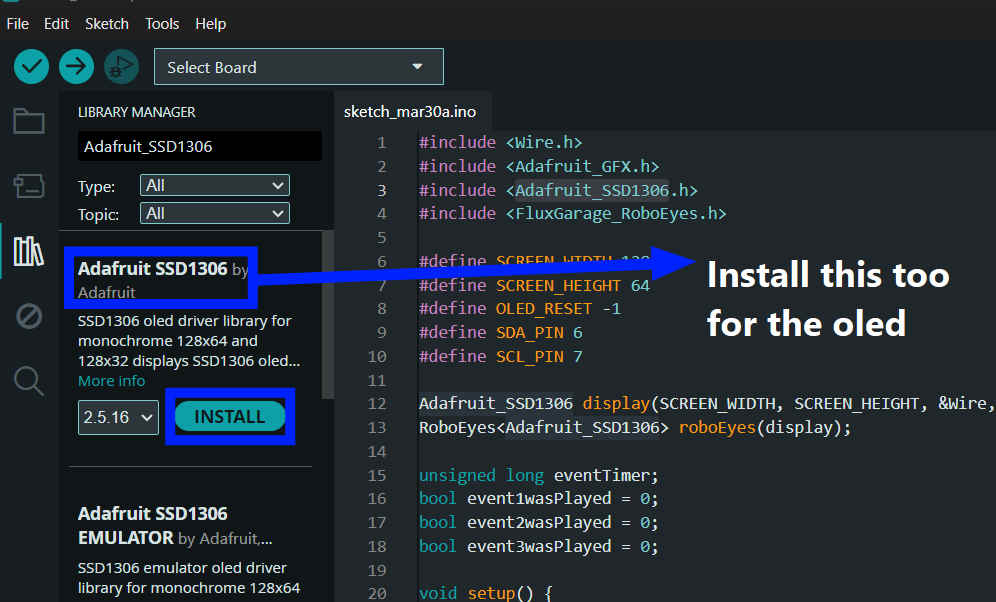
Task: Open the Topic filter dropdown
Action: [x=215, y=213]
